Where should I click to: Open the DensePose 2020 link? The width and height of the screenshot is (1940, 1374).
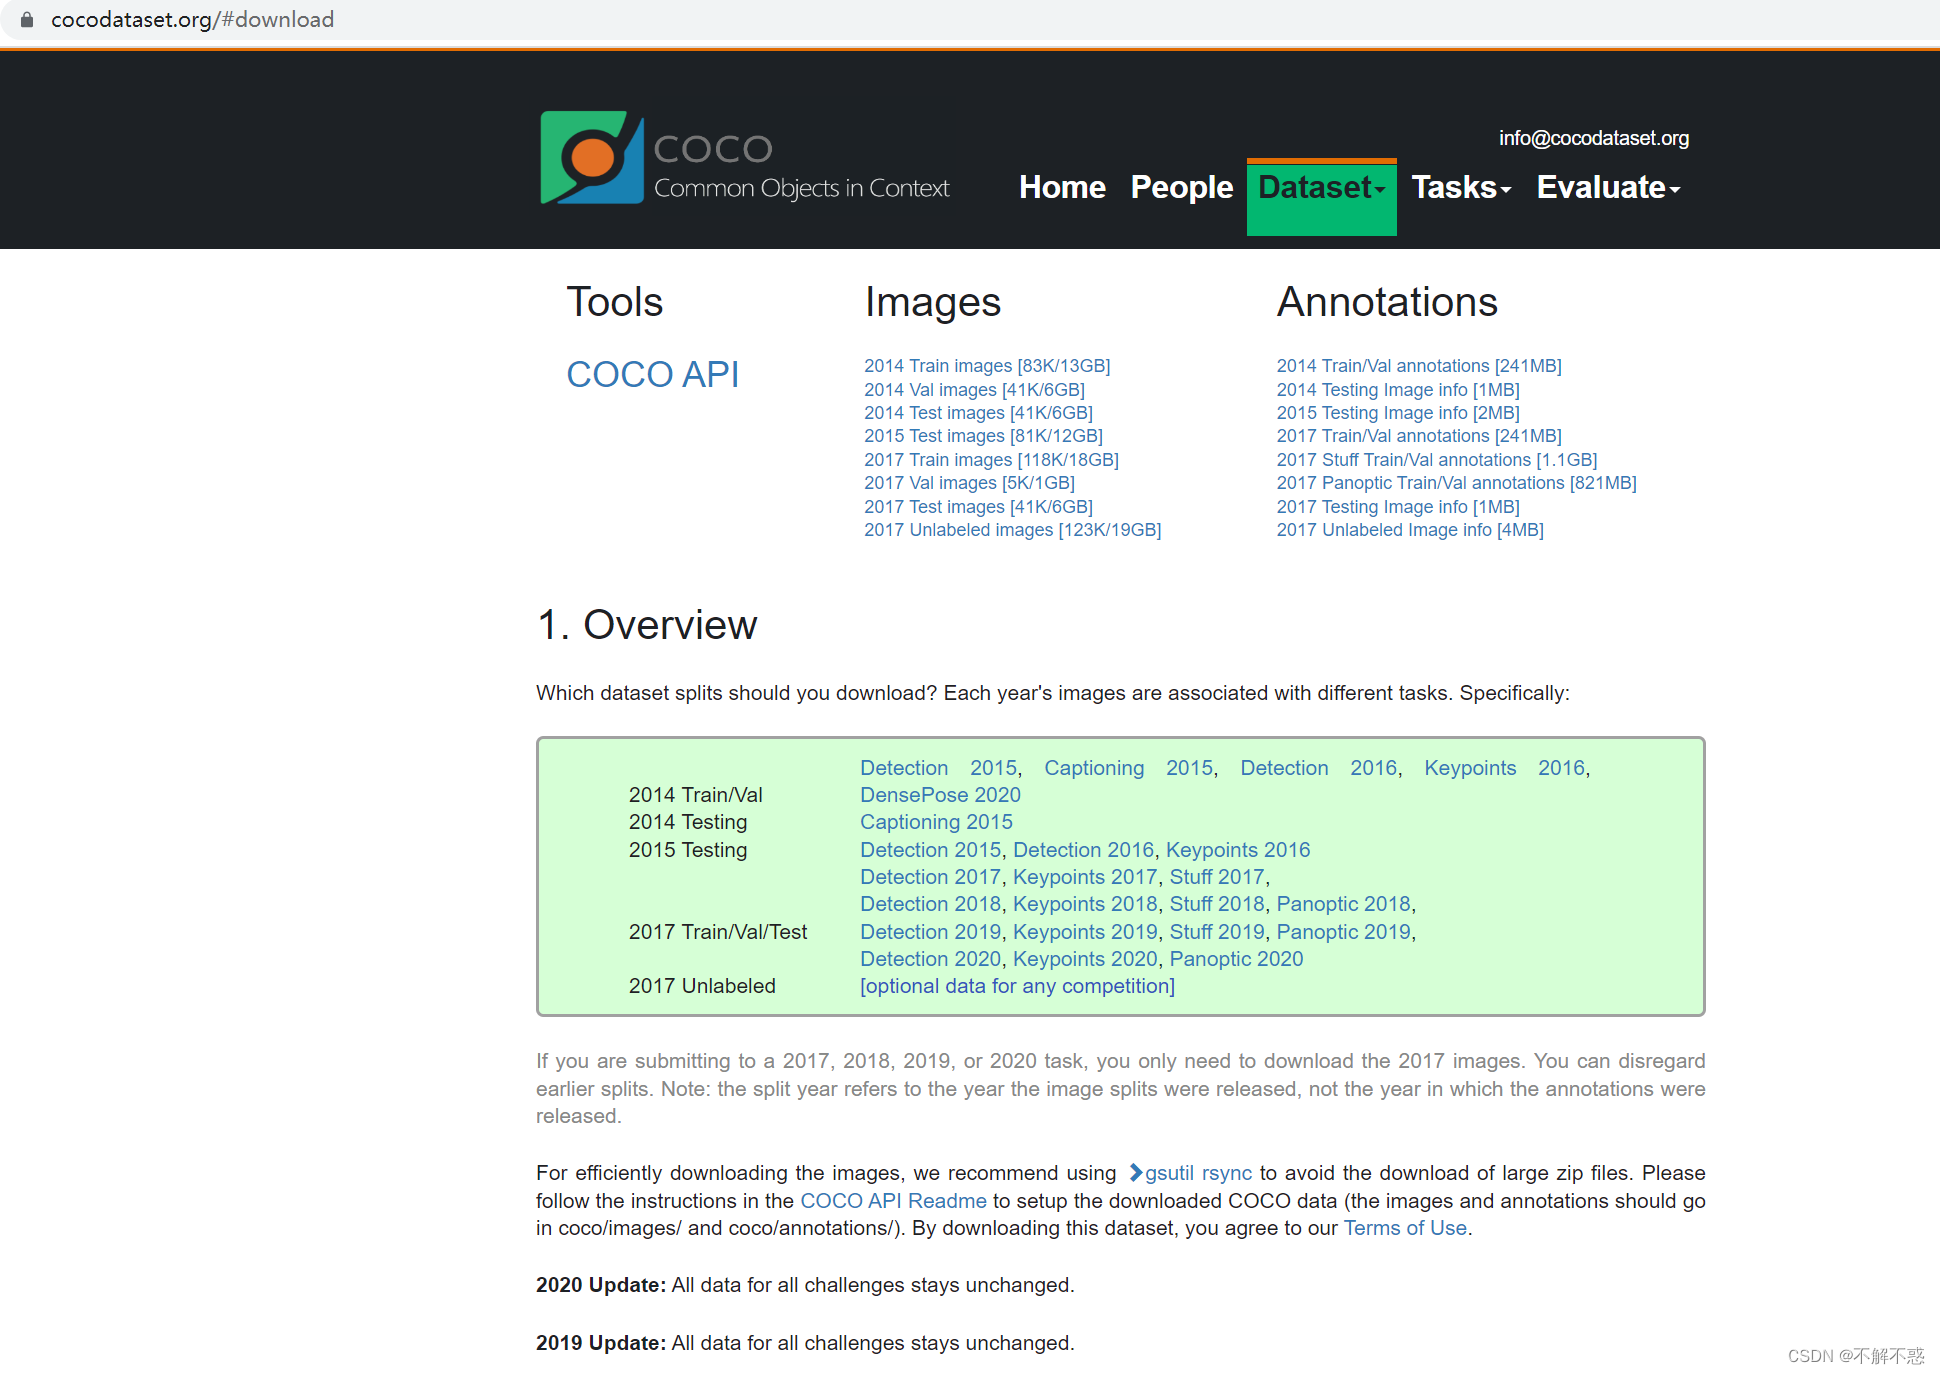click(939, 795)
